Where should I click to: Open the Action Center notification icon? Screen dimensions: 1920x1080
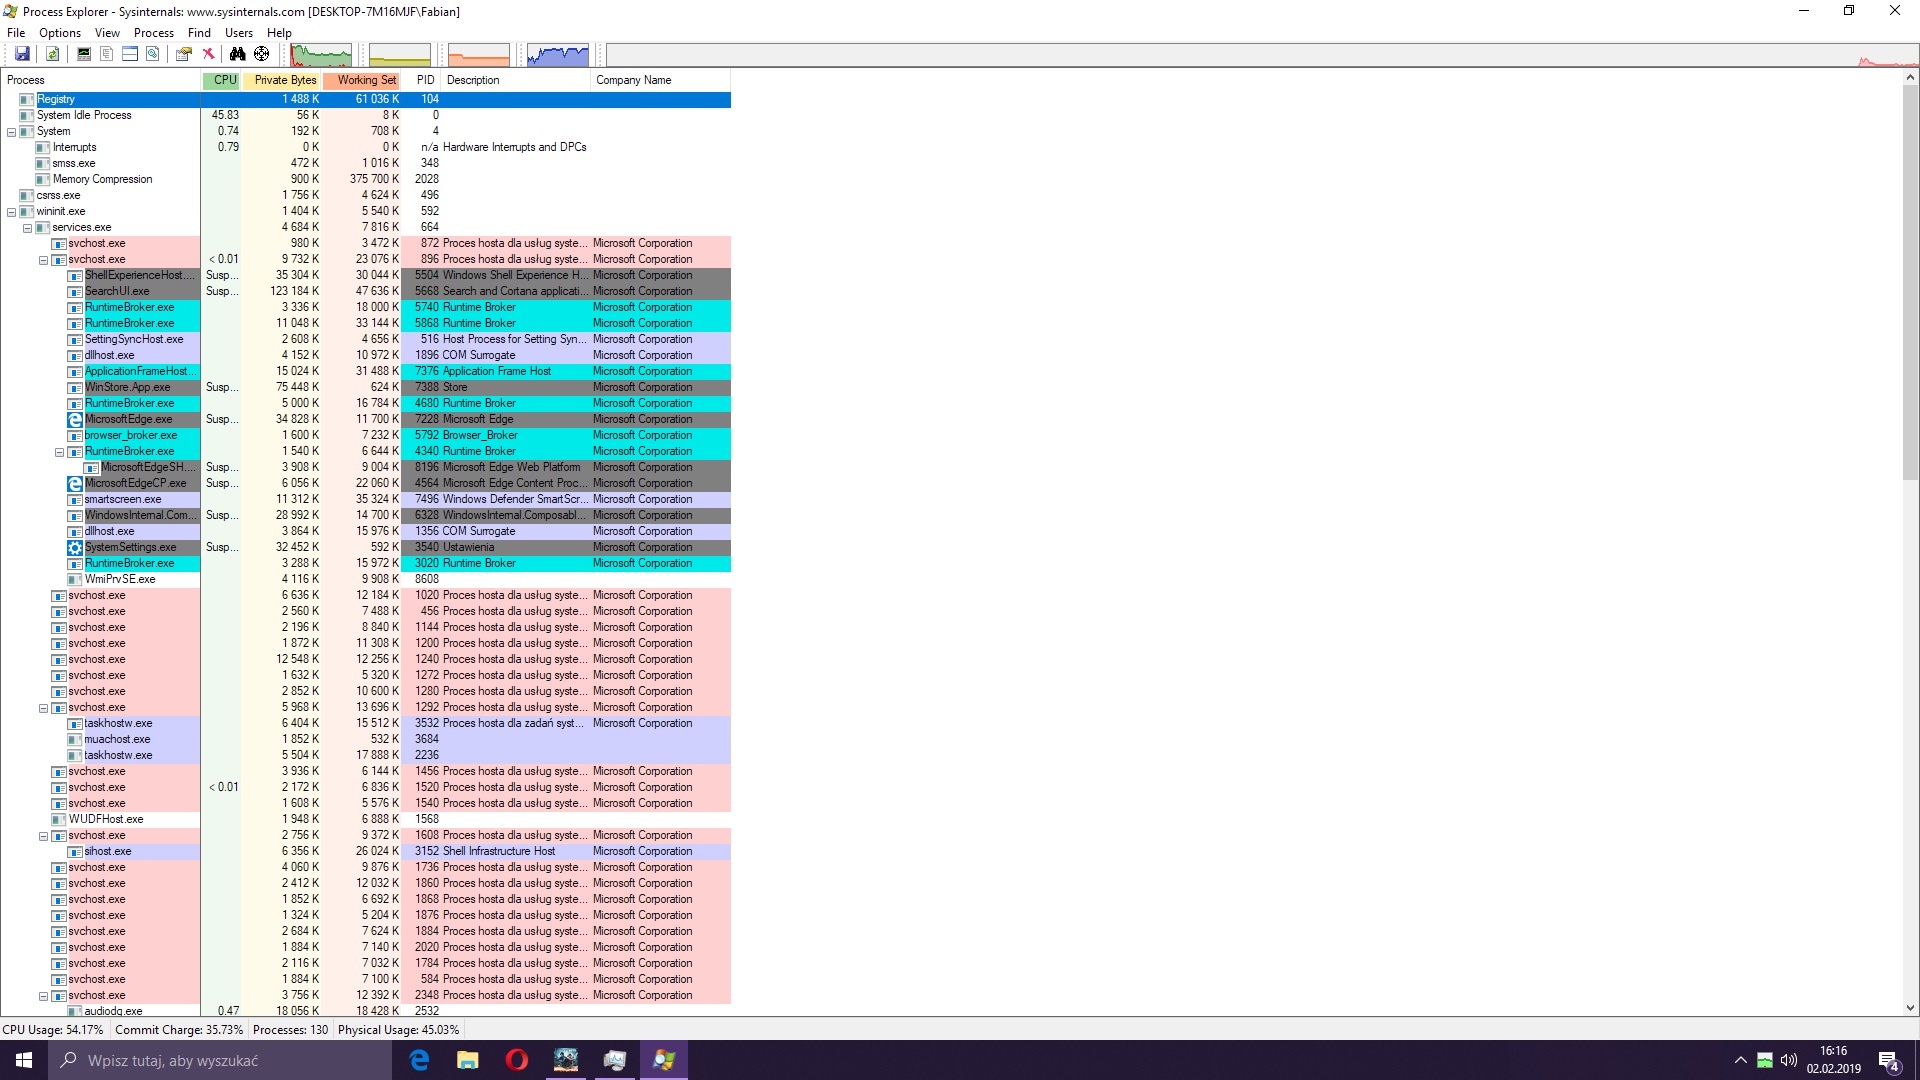tap(1889, 1061)
